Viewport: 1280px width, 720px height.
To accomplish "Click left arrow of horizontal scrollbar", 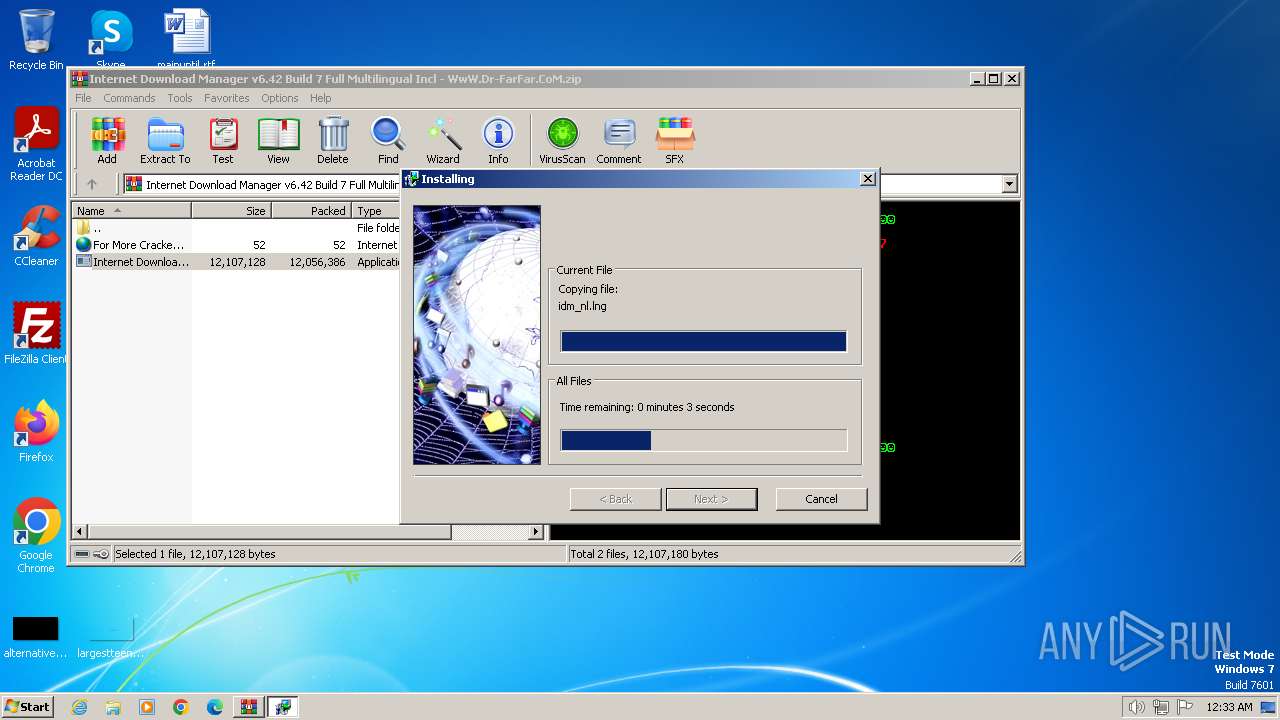I will click(x=80, y=532).
